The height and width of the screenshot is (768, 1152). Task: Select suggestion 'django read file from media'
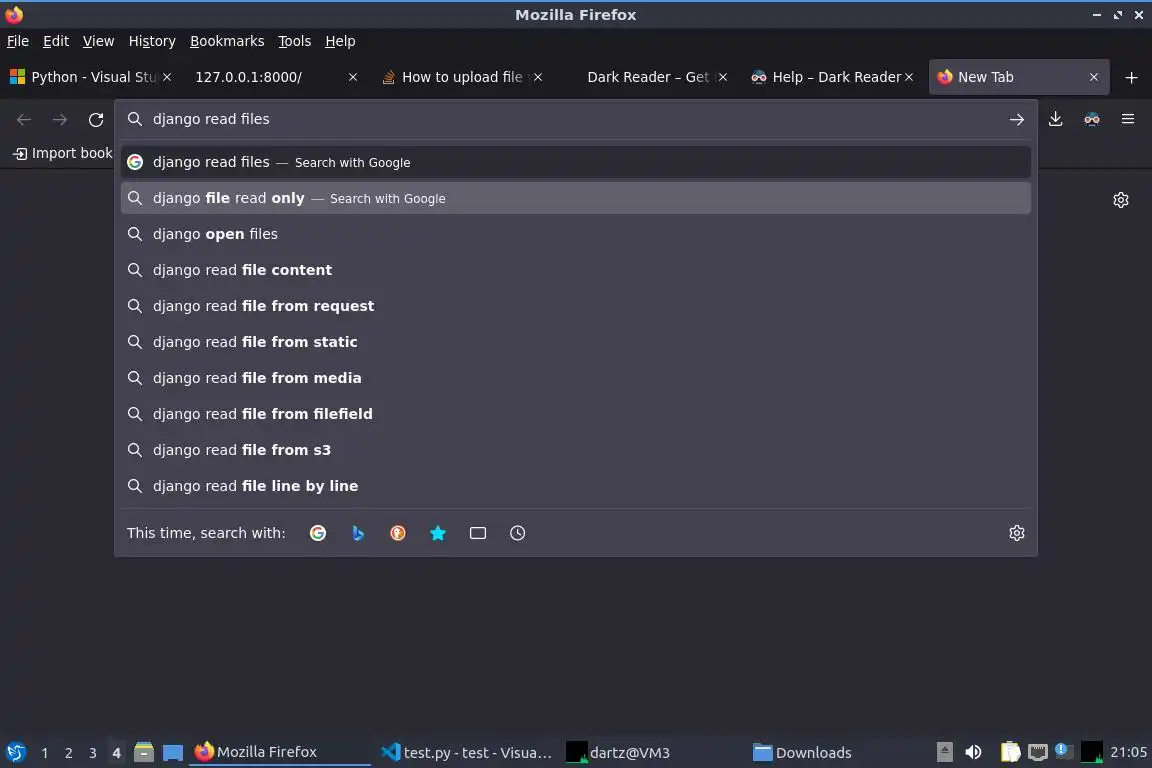pos(575,378)
